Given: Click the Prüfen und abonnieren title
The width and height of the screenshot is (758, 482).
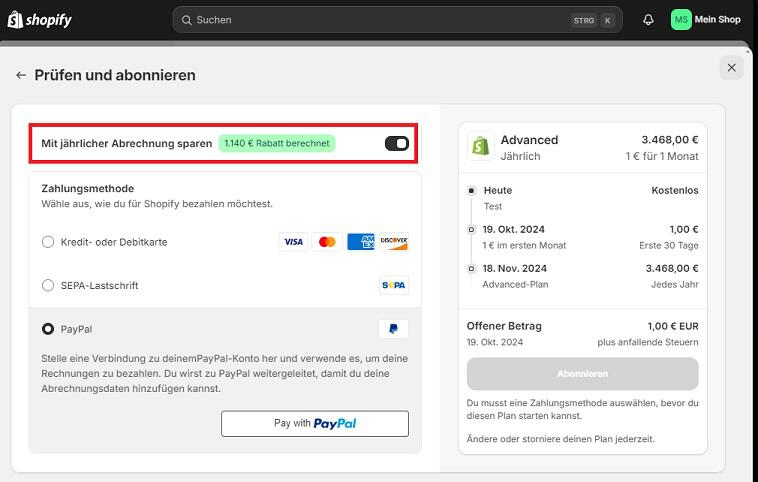Looking at the screenshot, I should coord(115,75).
